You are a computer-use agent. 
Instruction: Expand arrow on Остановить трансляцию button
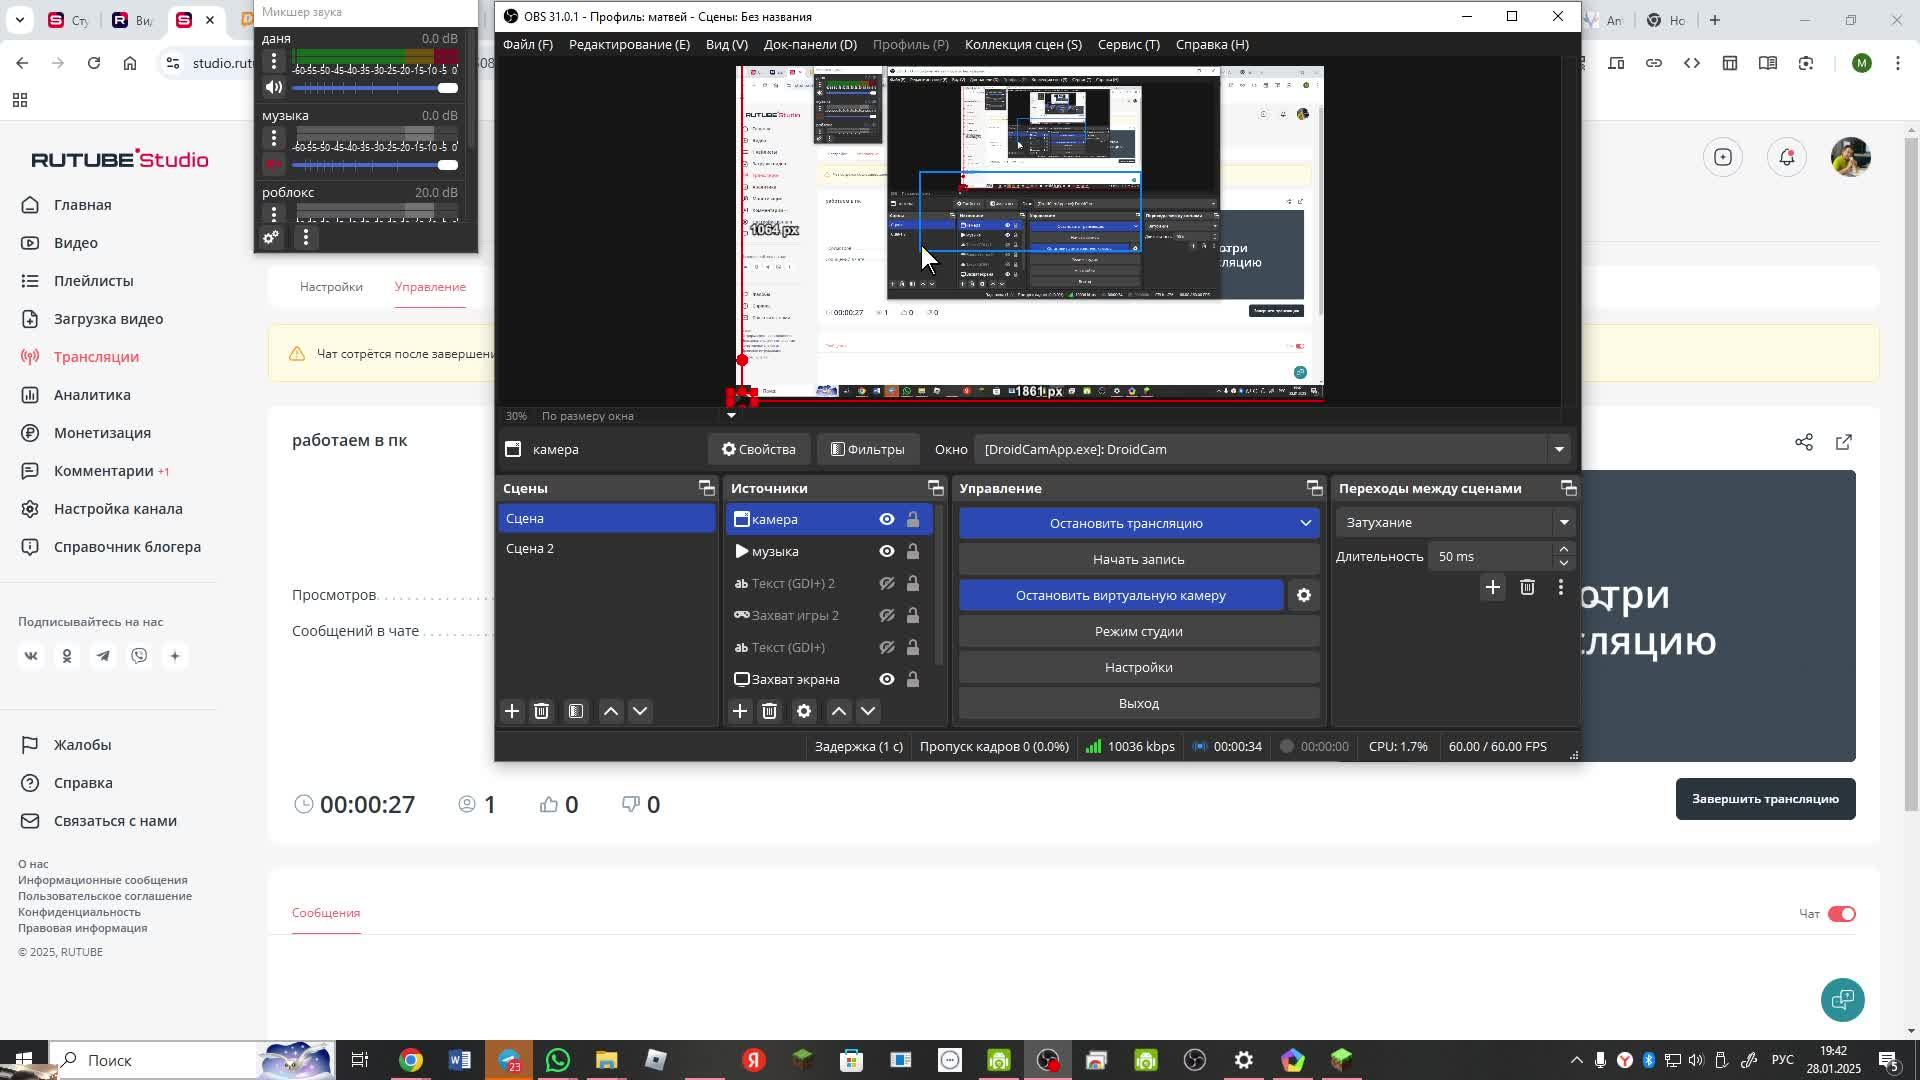pyautogui.click(x=1305, y=523)
